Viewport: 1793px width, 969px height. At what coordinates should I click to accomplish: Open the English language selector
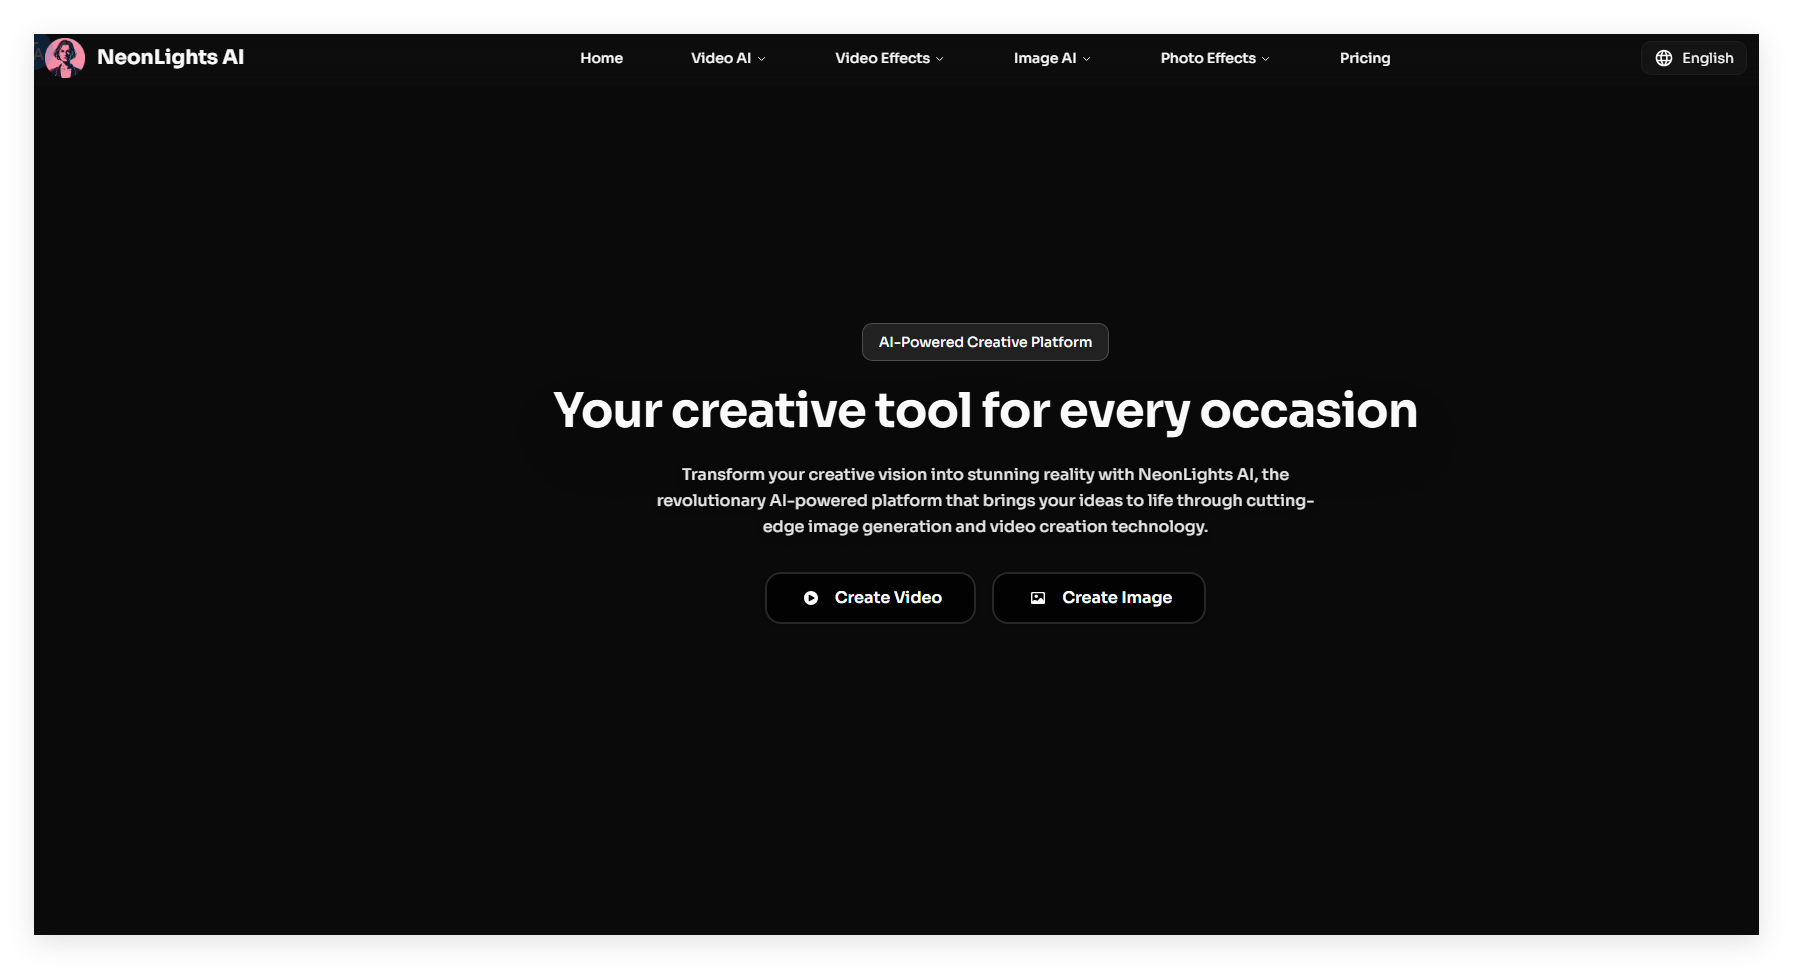tap(1707, 58)
